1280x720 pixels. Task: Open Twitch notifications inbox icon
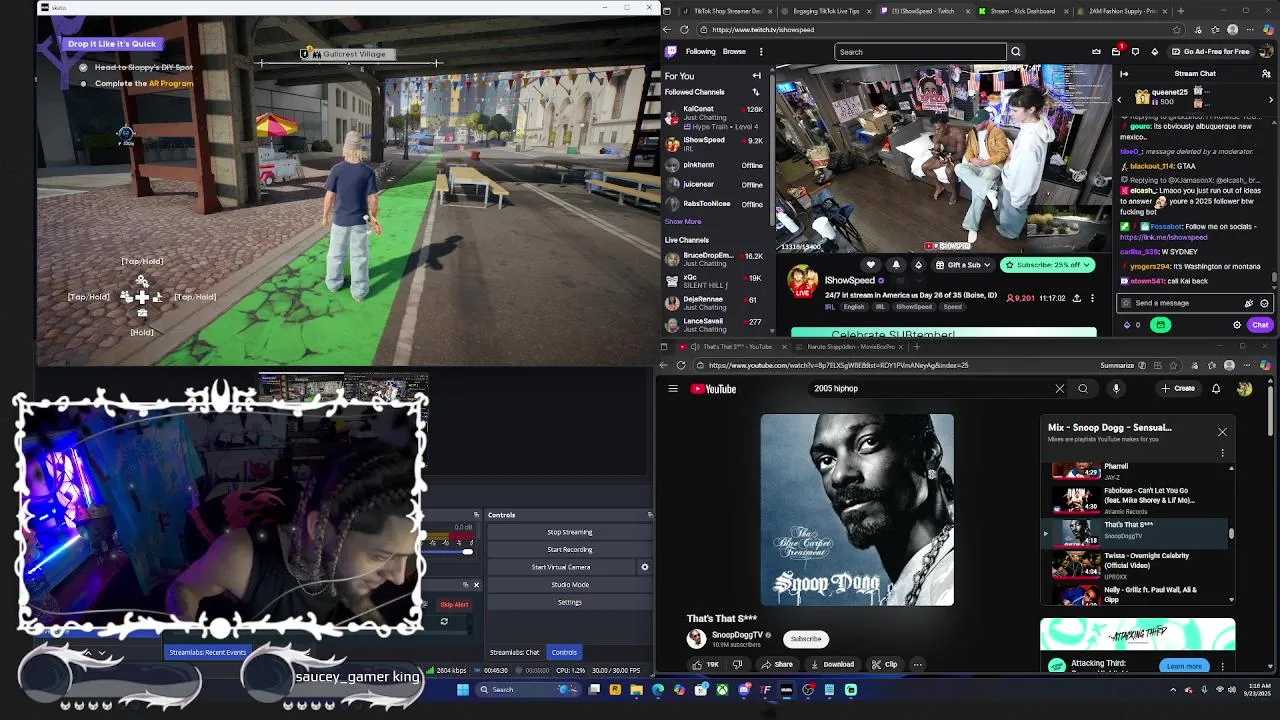point(1117,52)
